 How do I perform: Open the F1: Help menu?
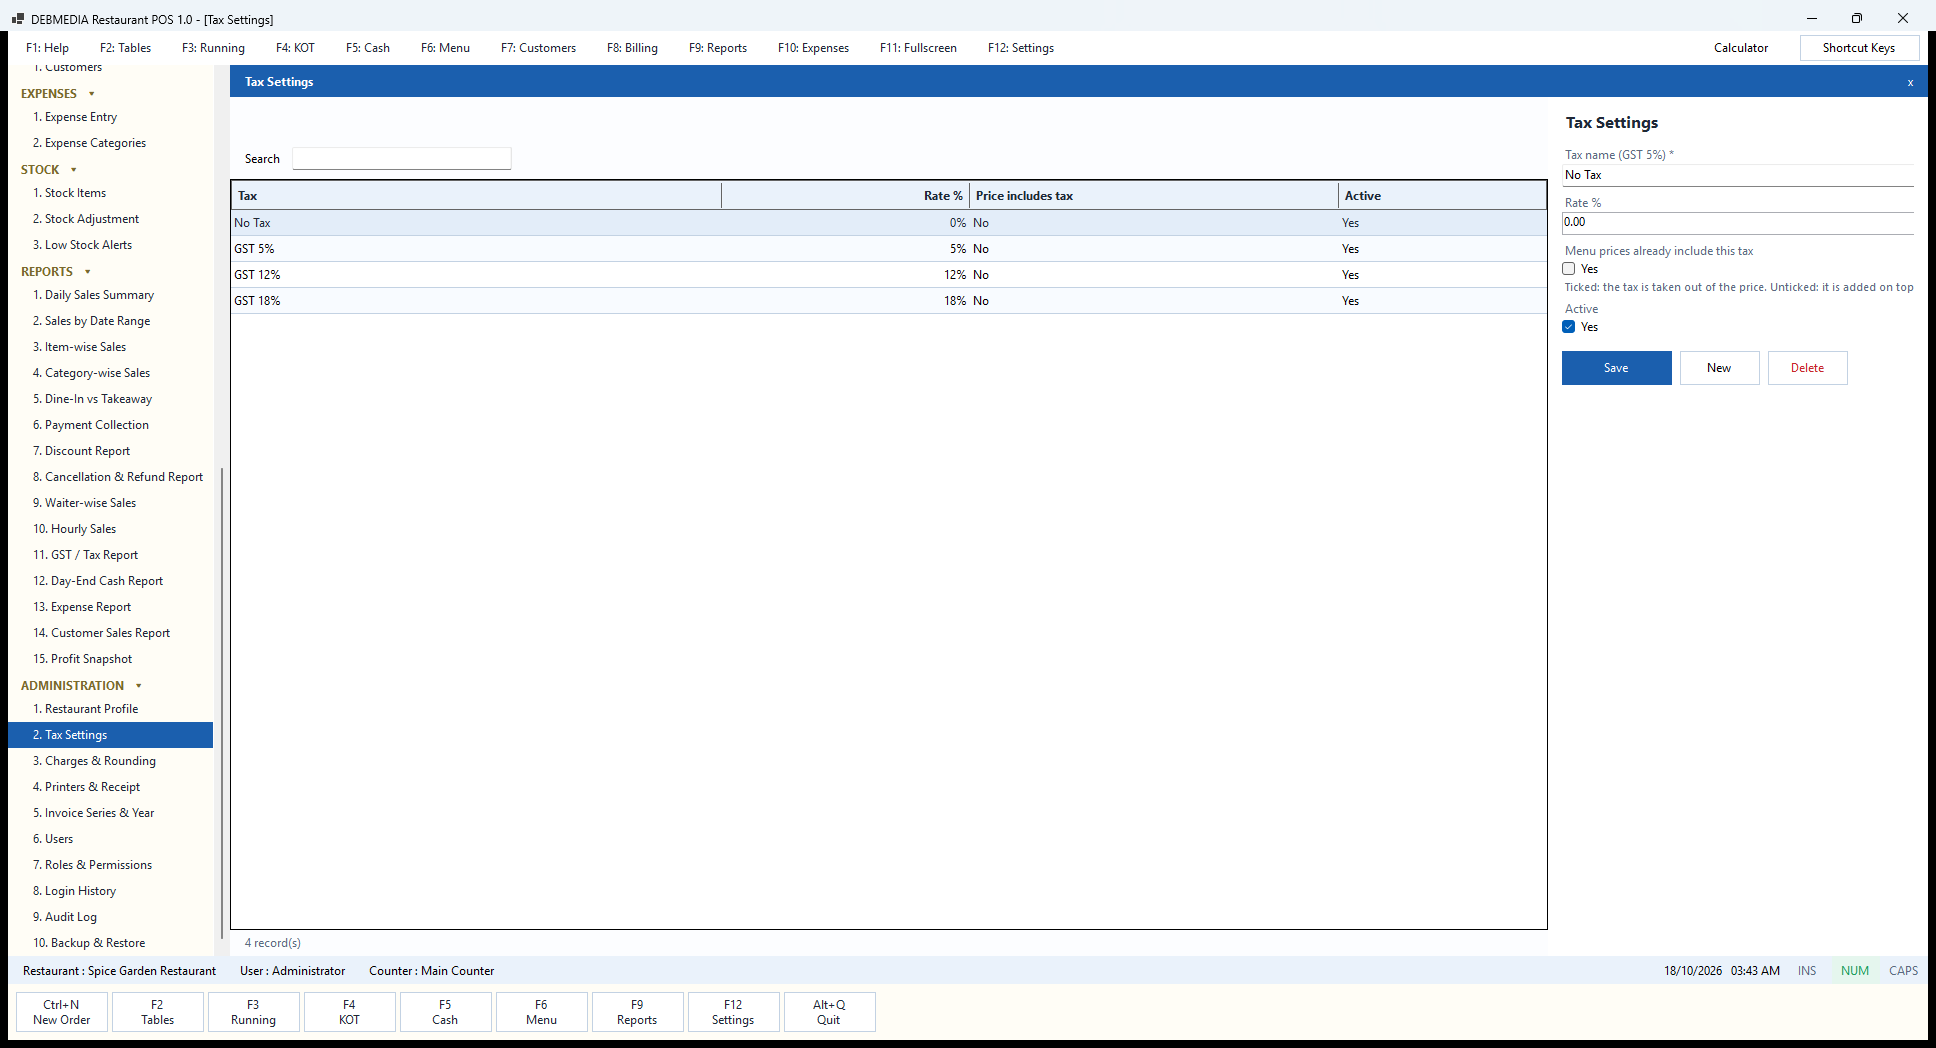click(x=47, y=48)
